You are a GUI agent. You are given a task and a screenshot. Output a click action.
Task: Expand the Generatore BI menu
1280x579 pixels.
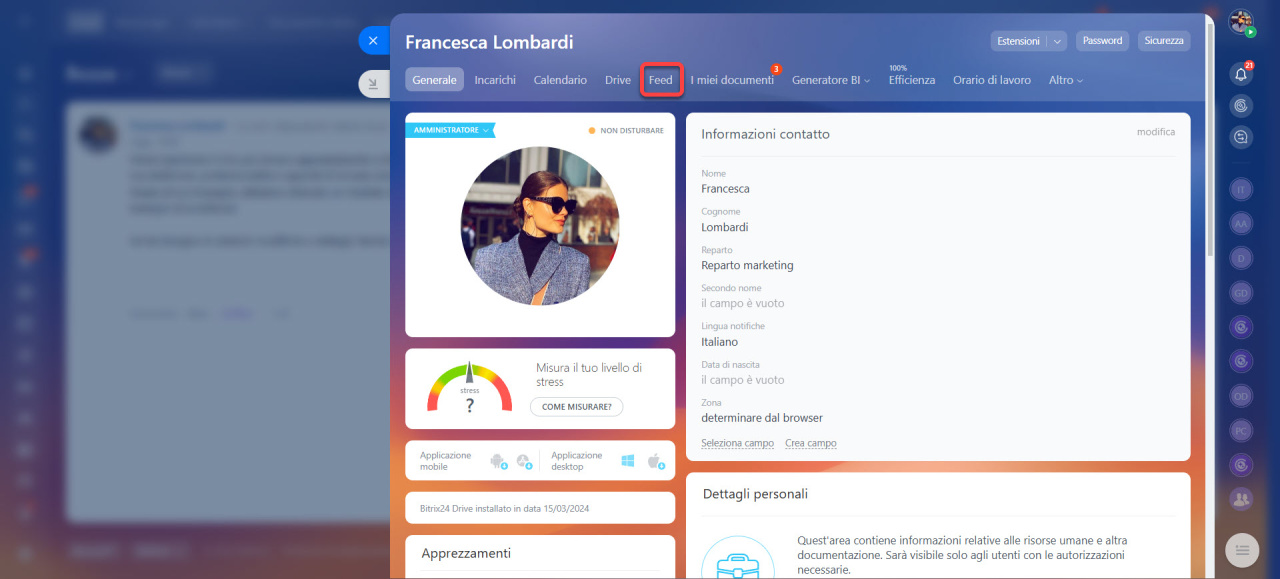[x=831, y=80]
